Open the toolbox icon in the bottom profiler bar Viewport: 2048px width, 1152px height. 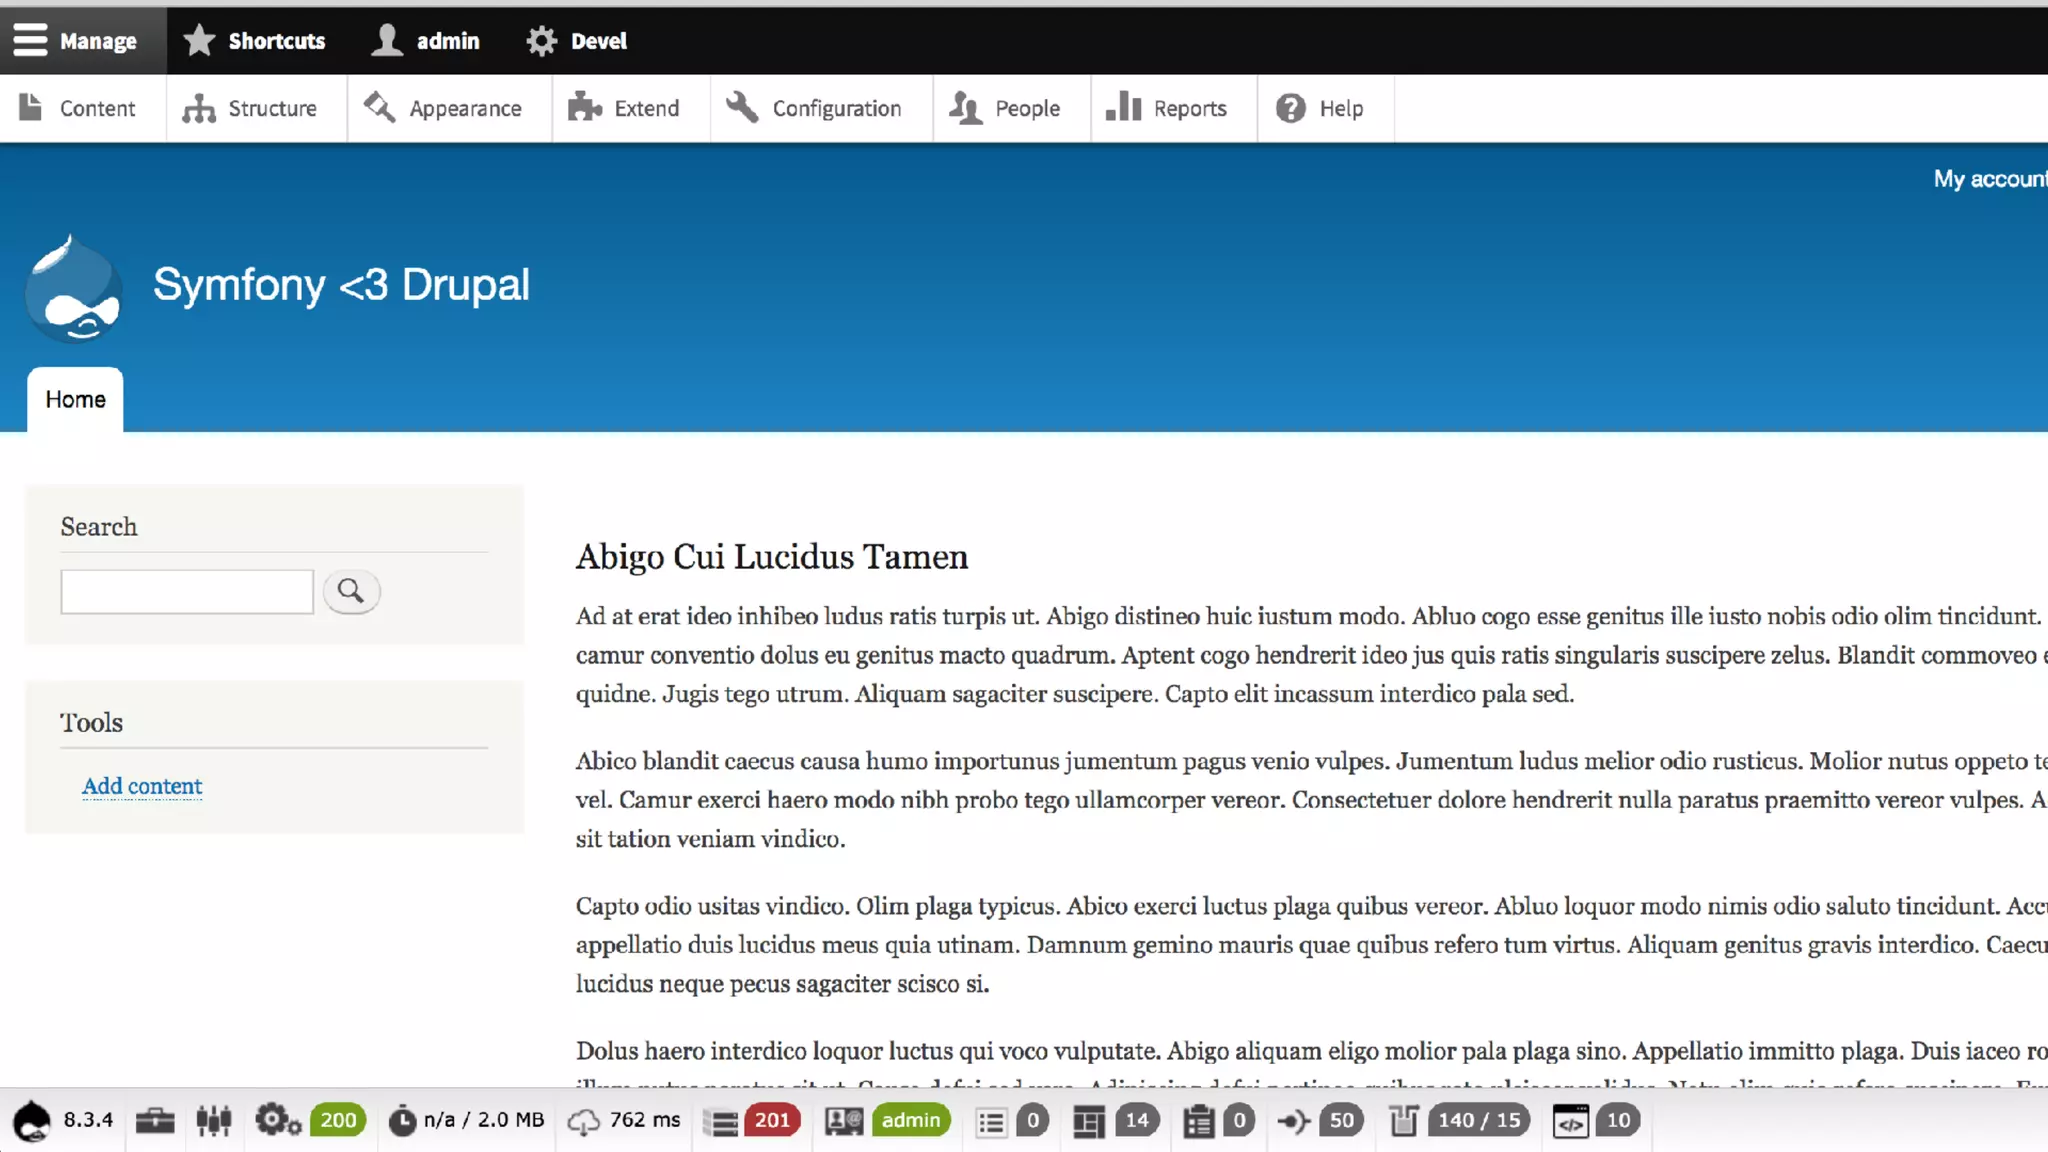155,1120
